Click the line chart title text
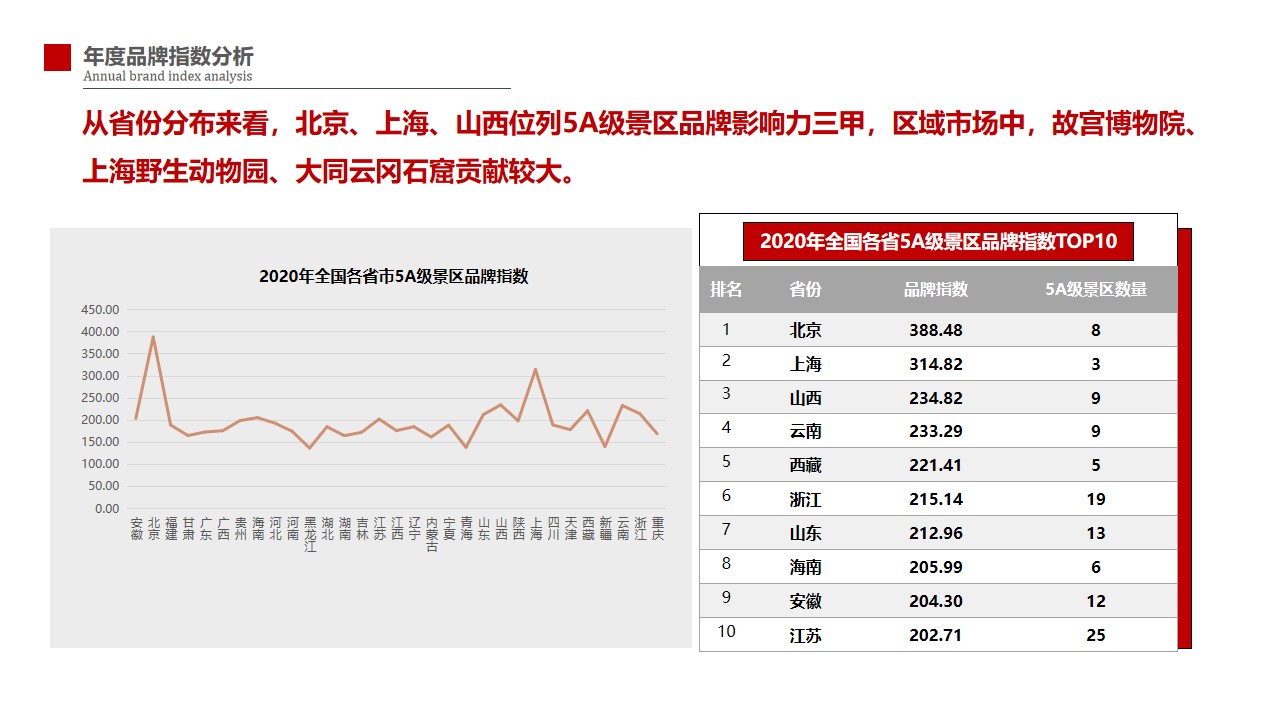This screenshot has width=1280, height=720. coord(393,277)
